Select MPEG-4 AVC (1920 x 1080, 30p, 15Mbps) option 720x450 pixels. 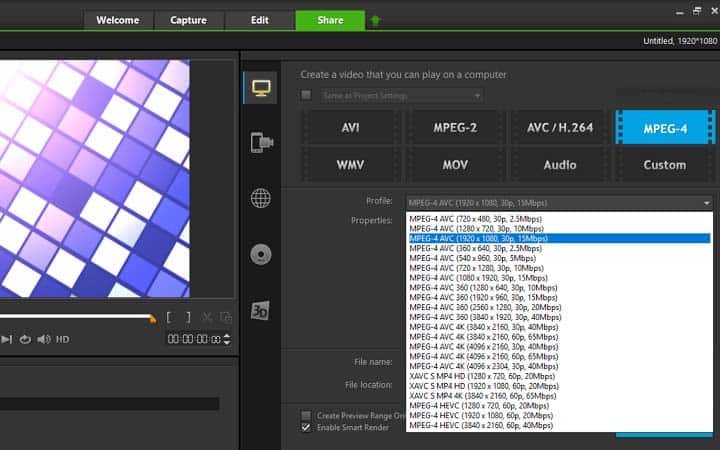(559, 238)
